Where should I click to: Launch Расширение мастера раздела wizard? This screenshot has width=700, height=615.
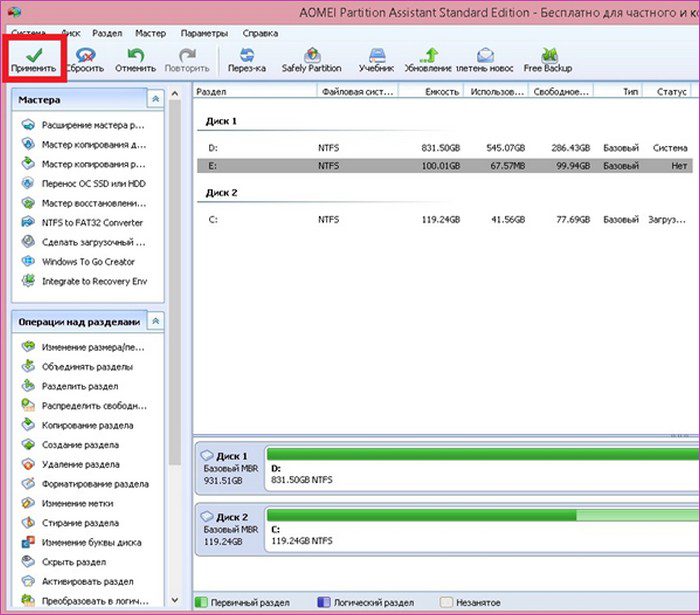pos(83,125)
